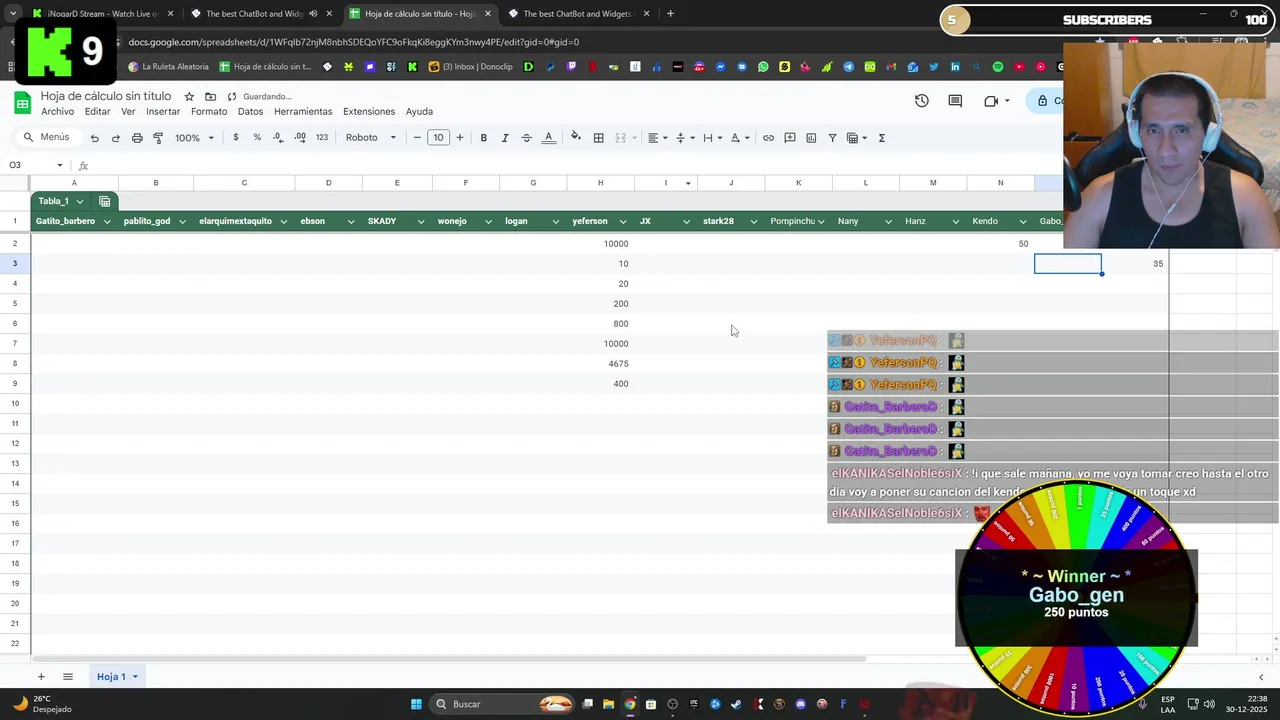Print the spreadsheet
Image resolution: width=1280 pixels, height=720 pixels.
click(x=137, y=138)
